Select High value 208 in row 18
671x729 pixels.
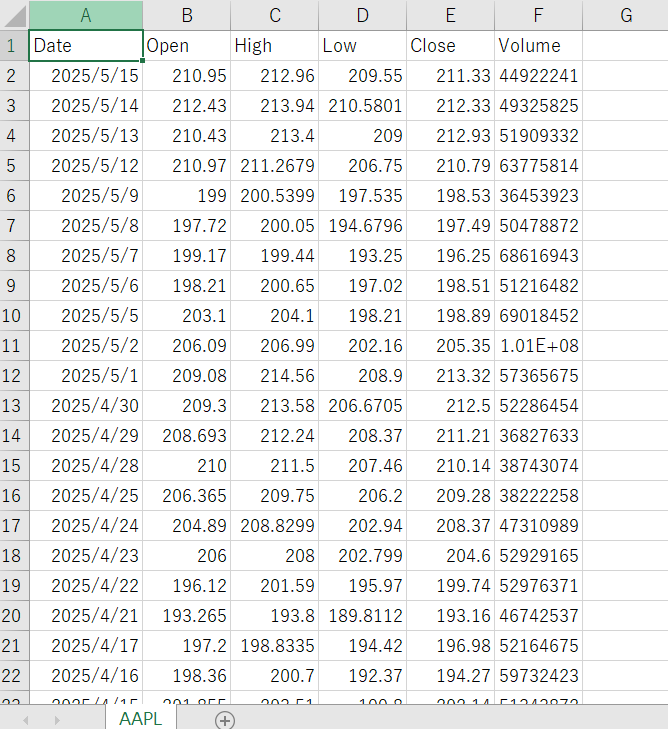(274, 556)
